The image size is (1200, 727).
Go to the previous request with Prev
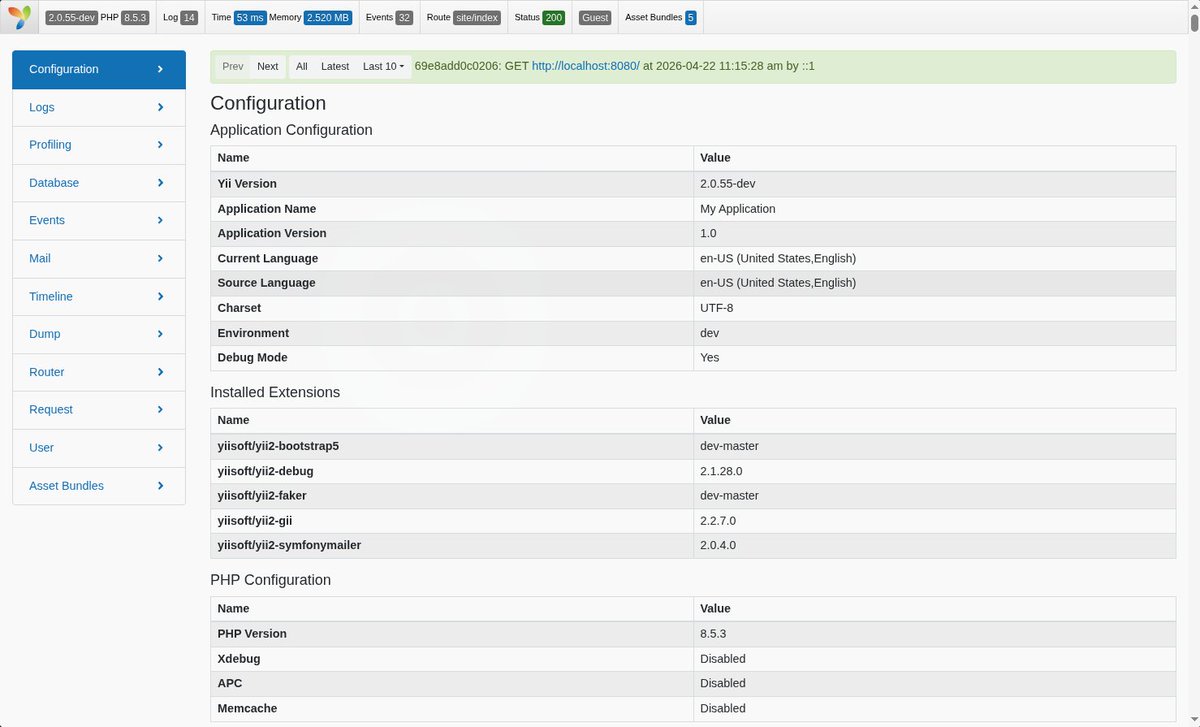pos(233,66)
